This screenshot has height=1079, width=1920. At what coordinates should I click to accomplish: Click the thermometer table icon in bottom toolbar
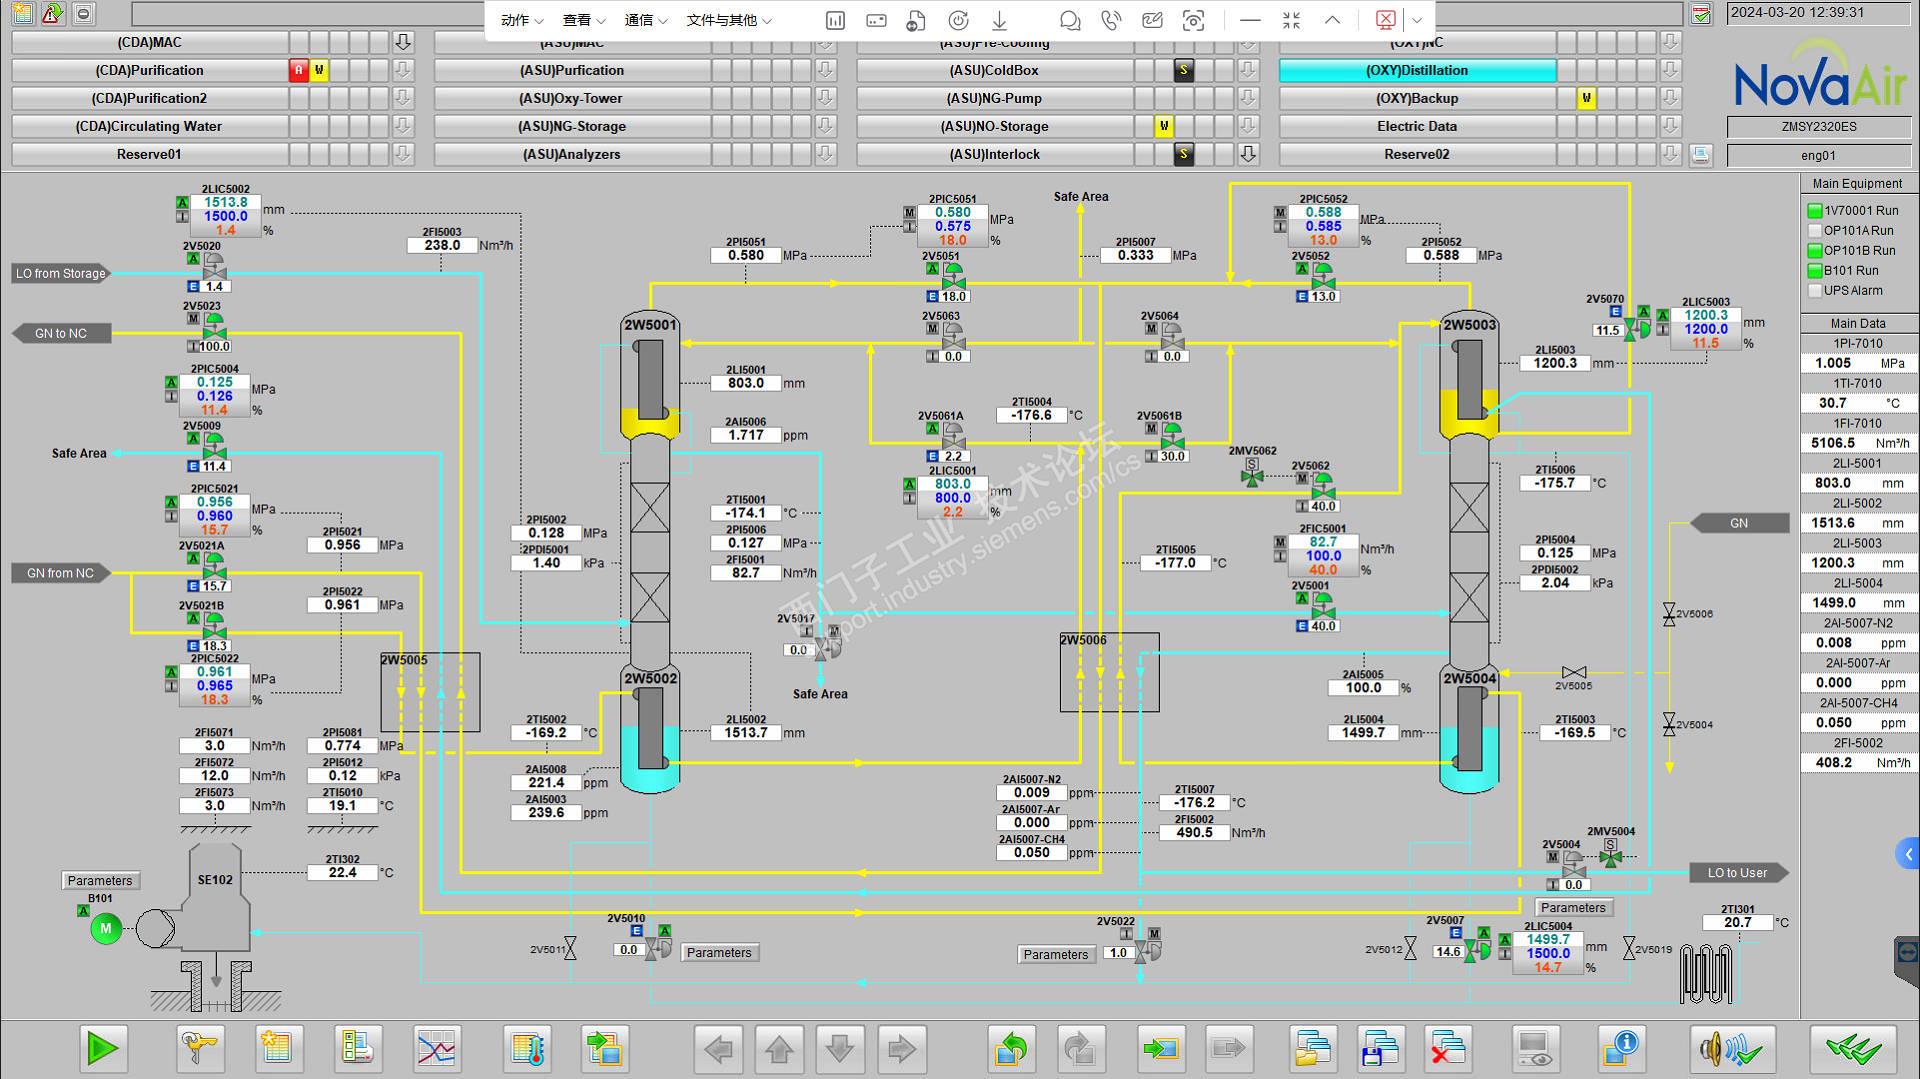[527, 1049]
